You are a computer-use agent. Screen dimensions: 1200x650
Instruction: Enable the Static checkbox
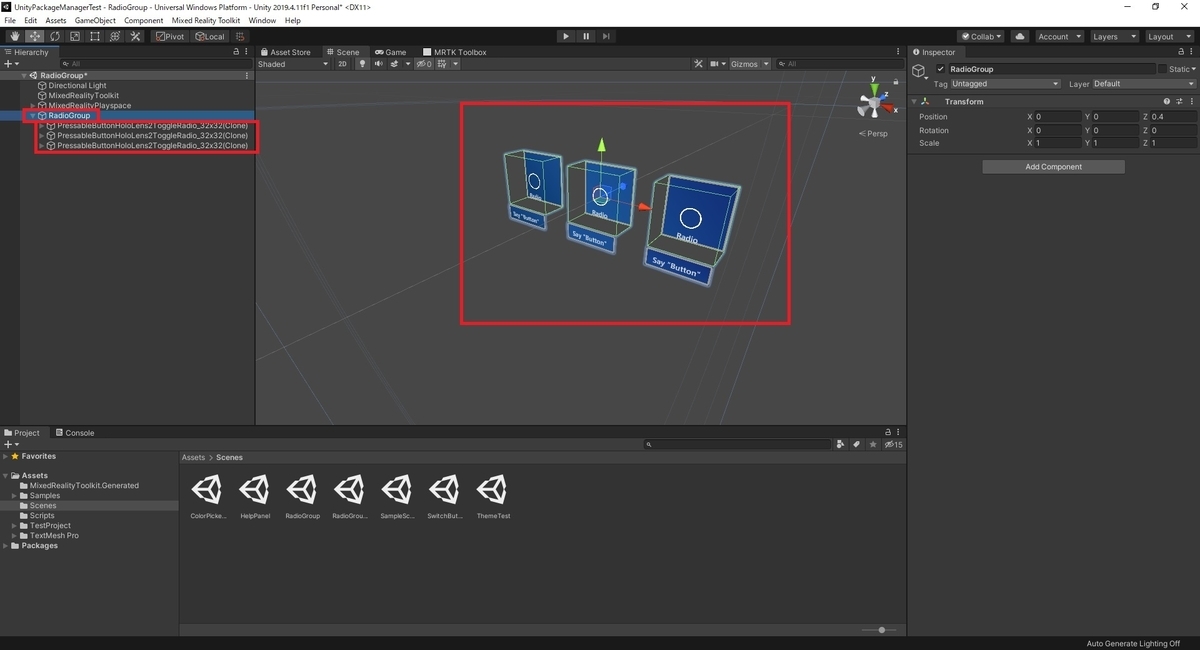1163,69
